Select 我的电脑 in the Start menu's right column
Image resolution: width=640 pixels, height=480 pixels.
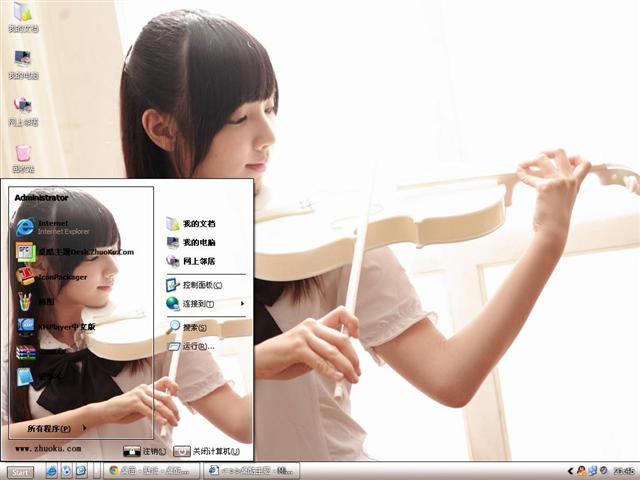(x=191, y=242)
